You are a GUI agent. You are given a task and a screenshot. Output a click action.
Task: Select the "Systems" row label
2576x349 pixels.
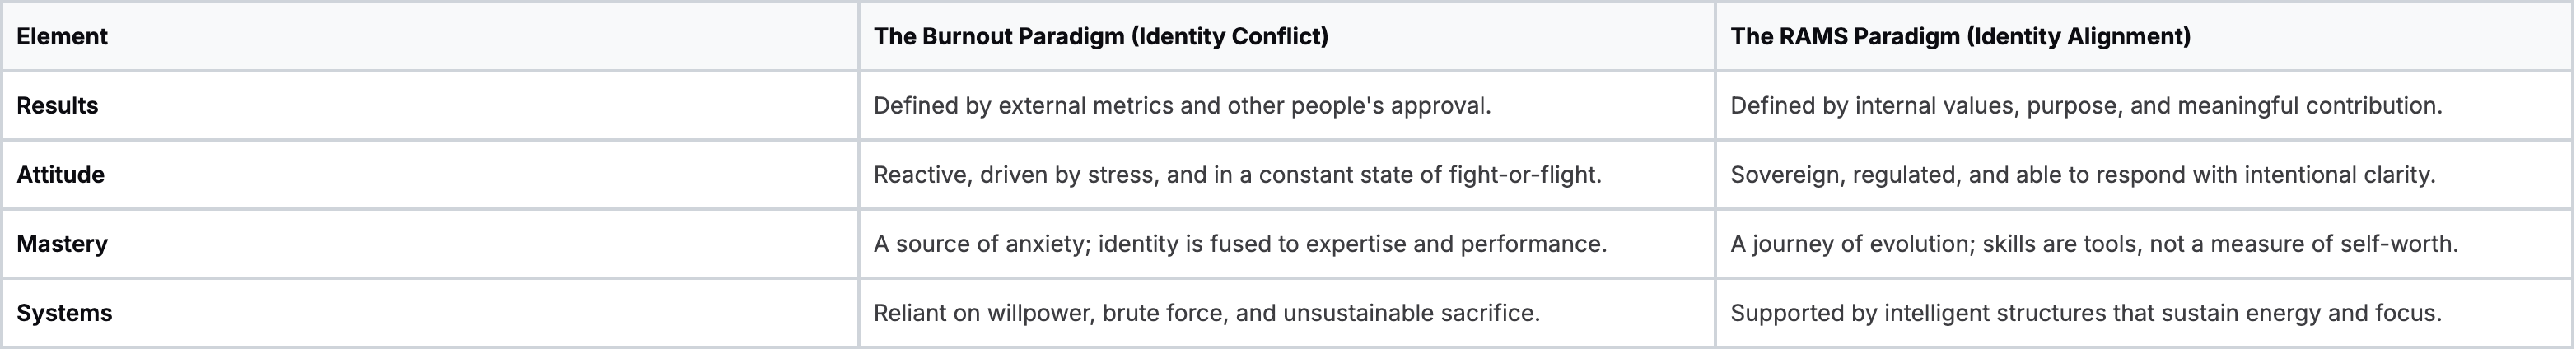point(64,313)
